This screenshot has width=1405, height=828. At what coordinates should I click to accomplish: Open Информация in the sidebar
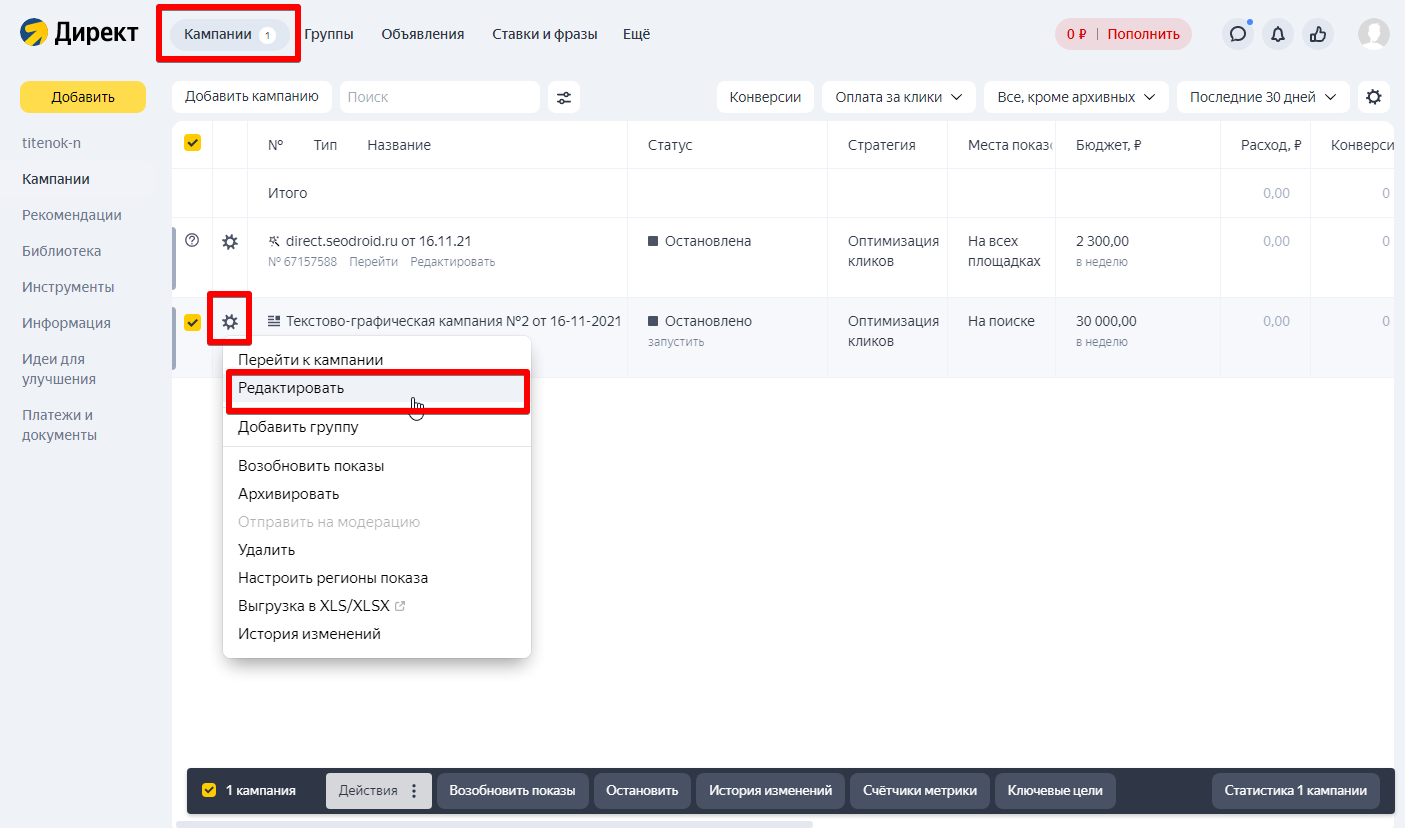[x=66, y=323]
